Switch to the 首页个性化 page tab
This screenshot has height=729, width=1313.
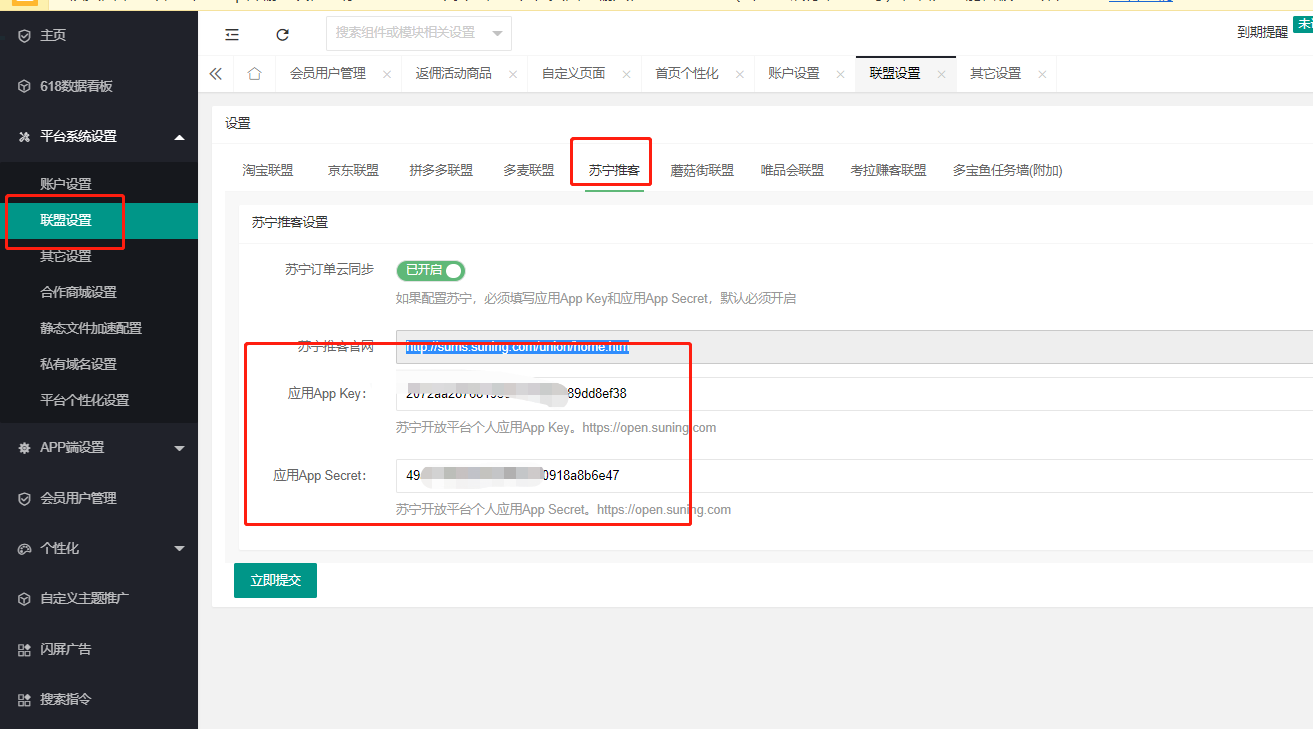[687, 74]
